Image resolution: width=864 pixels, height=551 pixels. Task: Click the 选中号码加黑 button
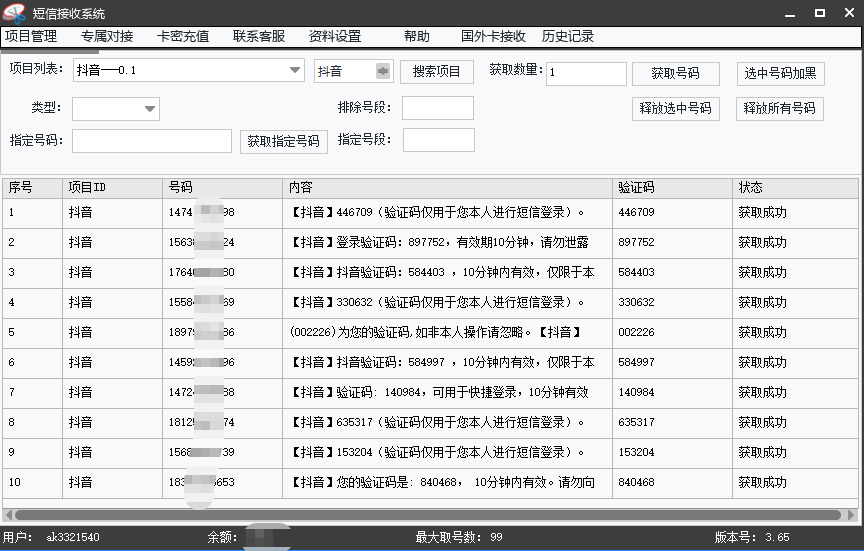780,73
